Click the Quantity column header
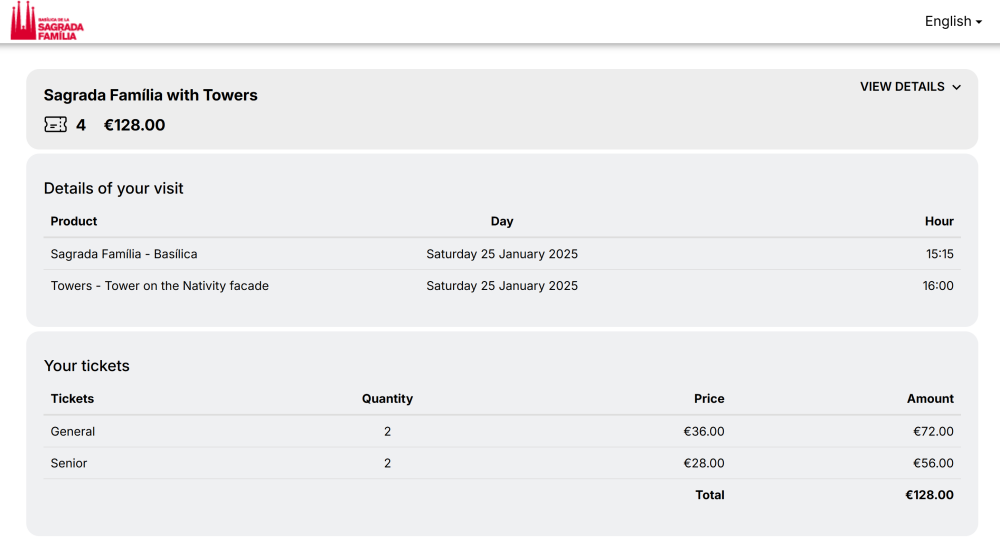Screen dimensions: 1000x543 click(x=387, y=399)
